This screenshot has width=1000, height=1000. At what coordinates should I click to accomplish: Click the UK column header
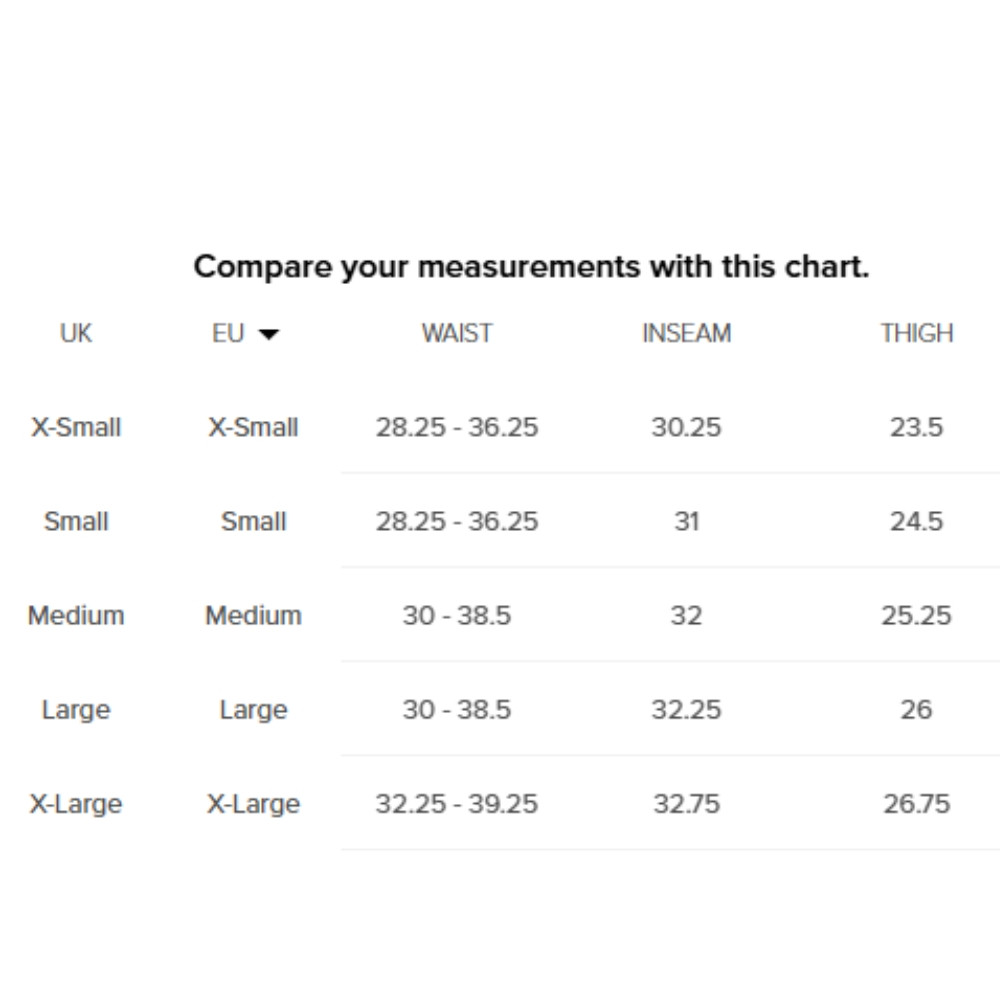tap(76, 333)
